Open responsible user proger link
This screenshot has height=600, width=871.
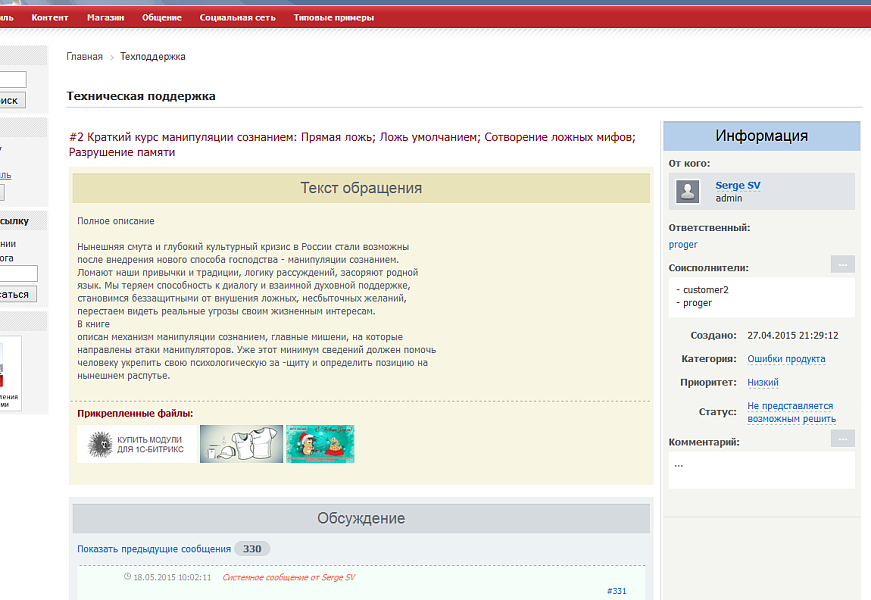pos(683,244)
